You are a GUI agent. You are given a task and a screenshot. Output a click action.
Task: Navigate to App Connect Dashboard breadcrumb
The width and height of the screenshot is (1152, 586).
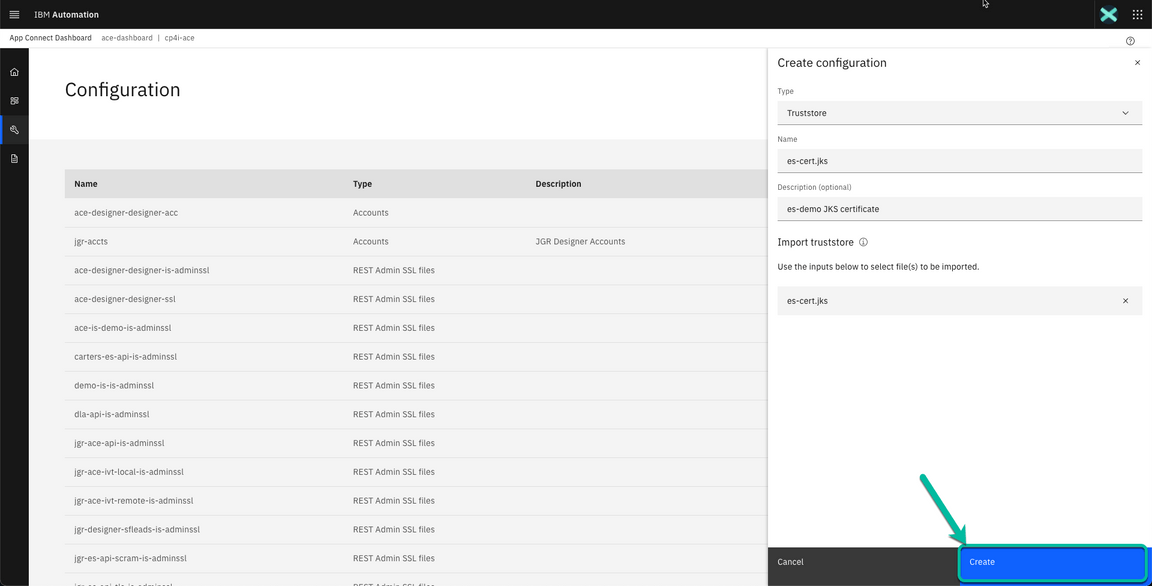(49, 37)
